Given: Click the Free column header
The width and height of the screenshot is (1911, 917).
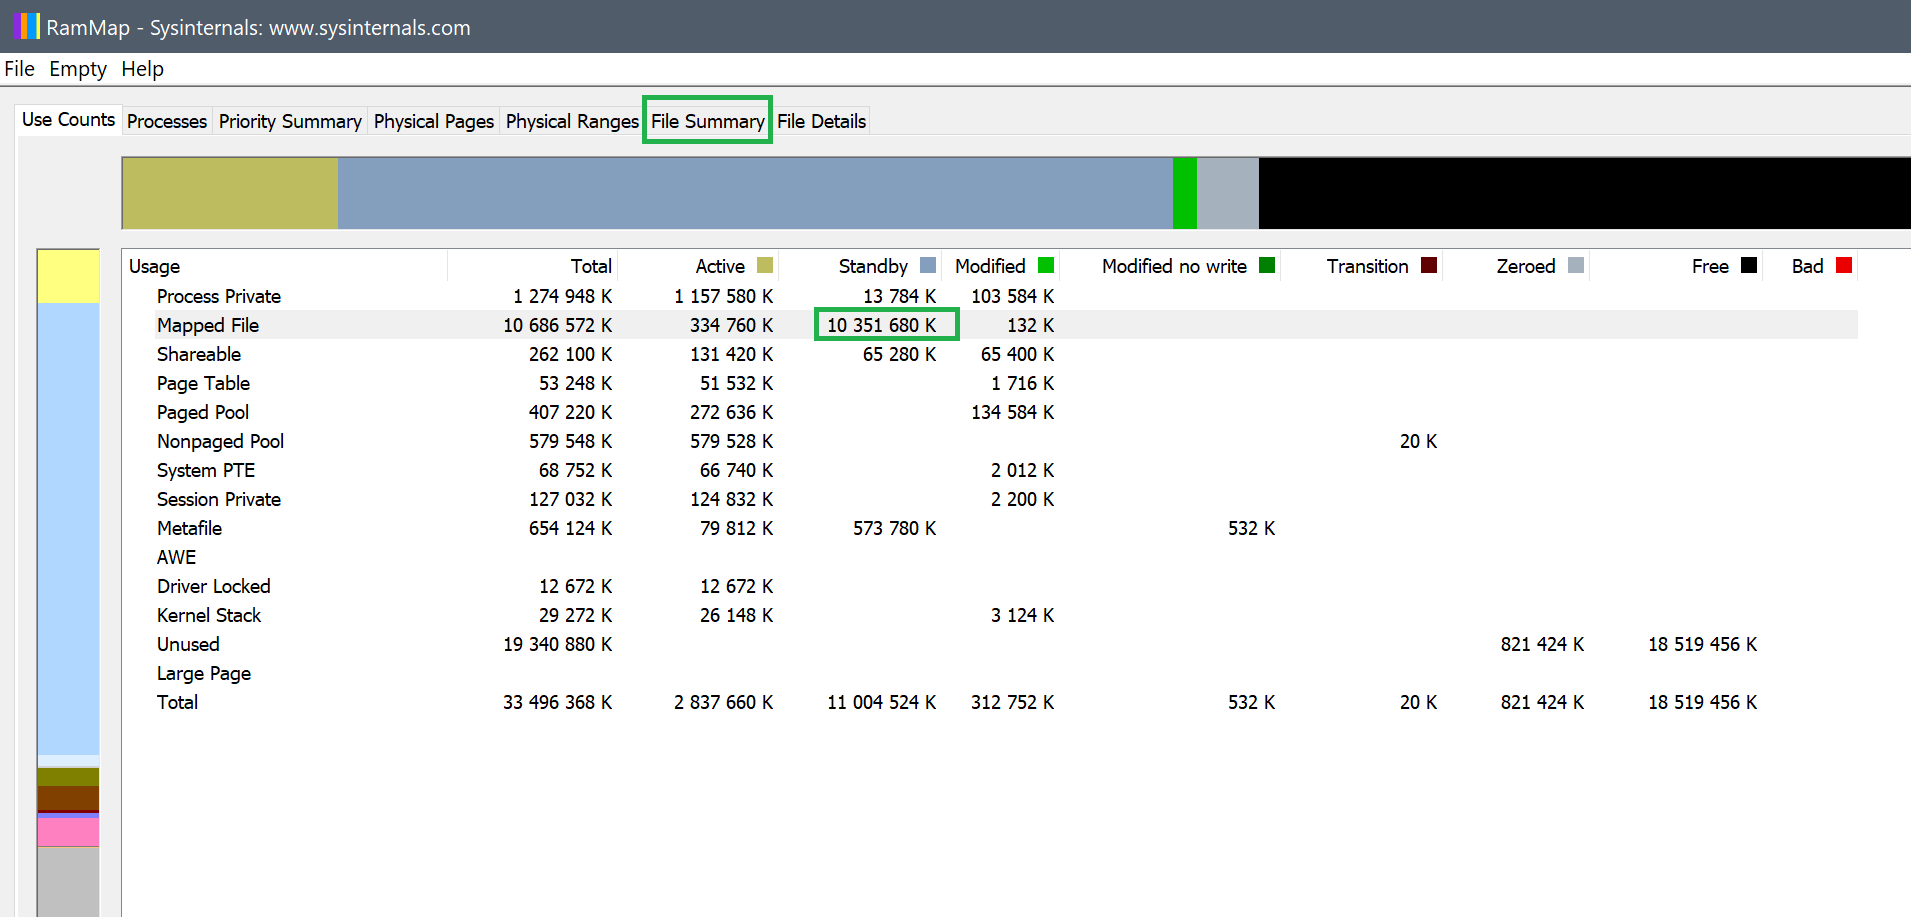Looking at the screenshot, I should click(1676, 266).
